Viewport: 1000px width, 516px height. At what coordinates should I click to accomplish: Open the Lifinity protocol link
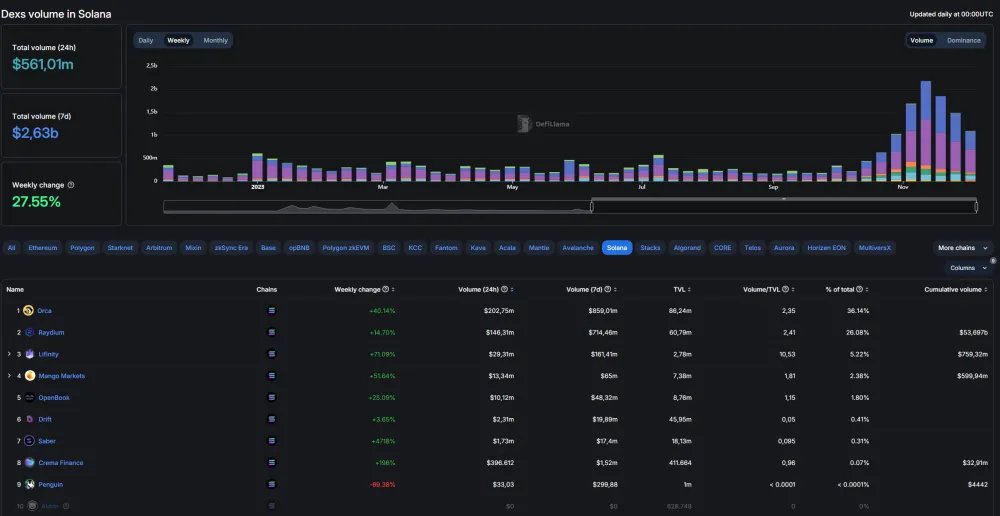click(48, 354)
